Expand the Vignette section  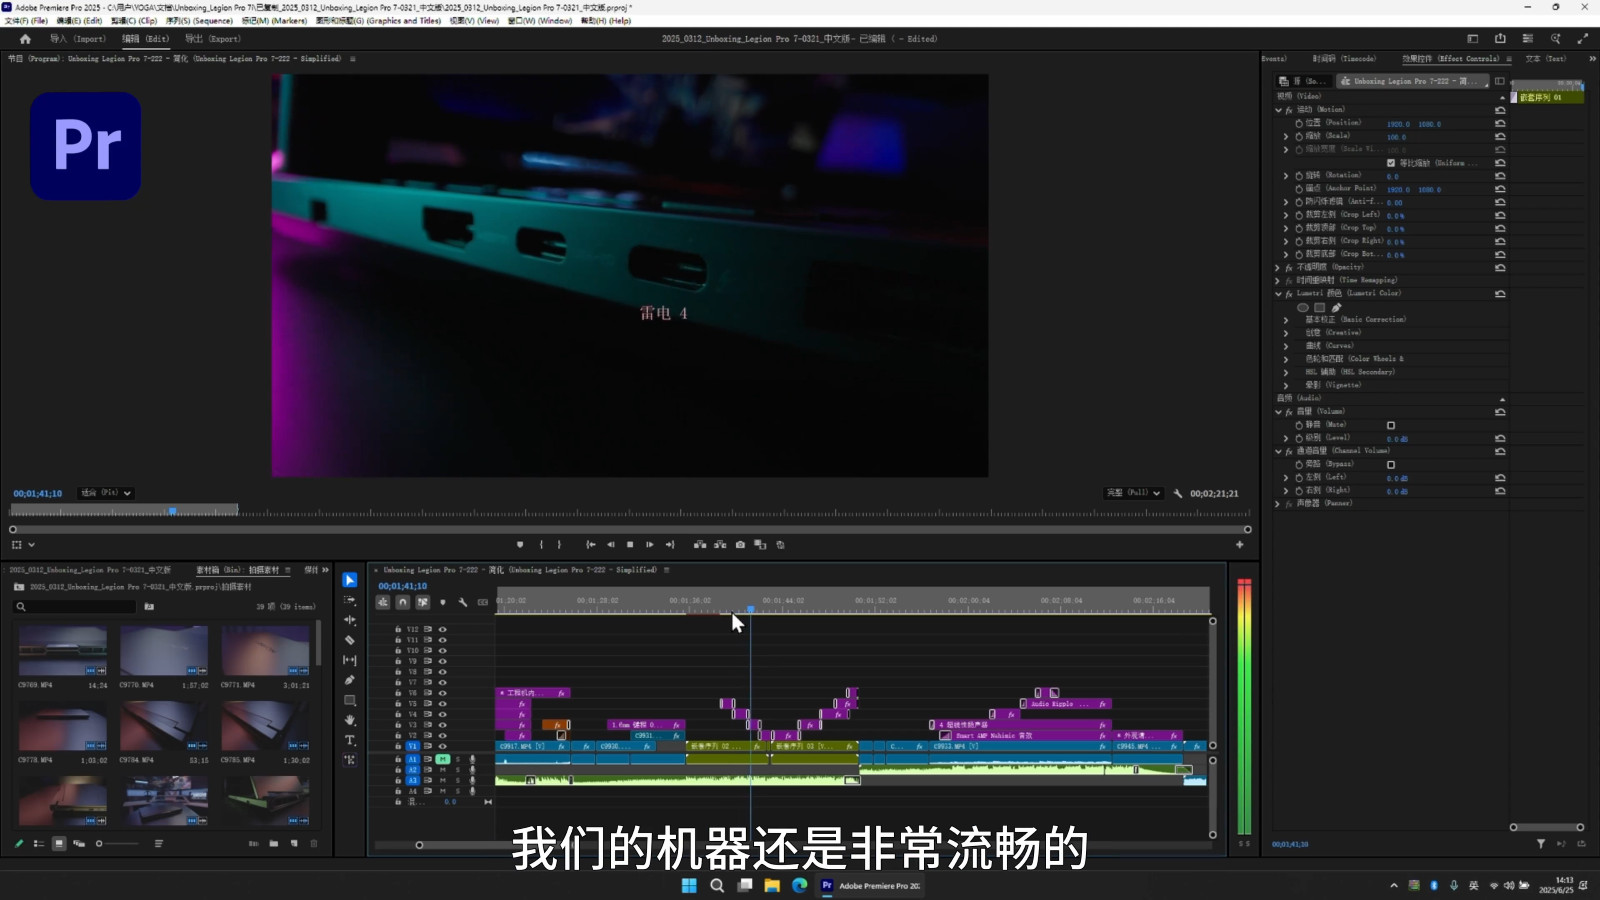click(1286, 385)
